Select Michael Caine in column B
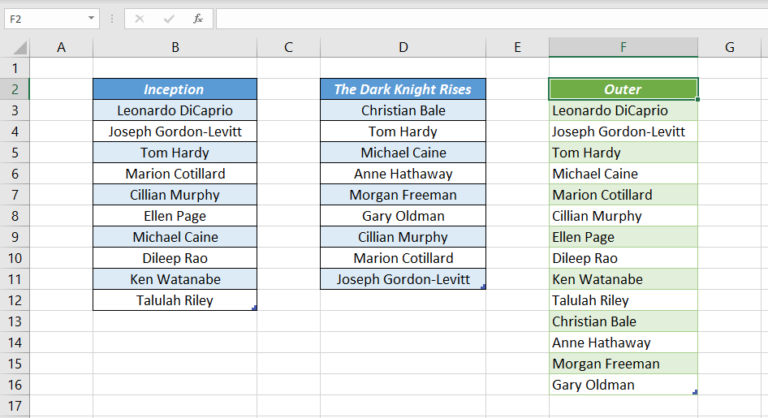Image resolution: width=768 pixels, height=418 pixels. pyautogui.click(x=175, y=237)
